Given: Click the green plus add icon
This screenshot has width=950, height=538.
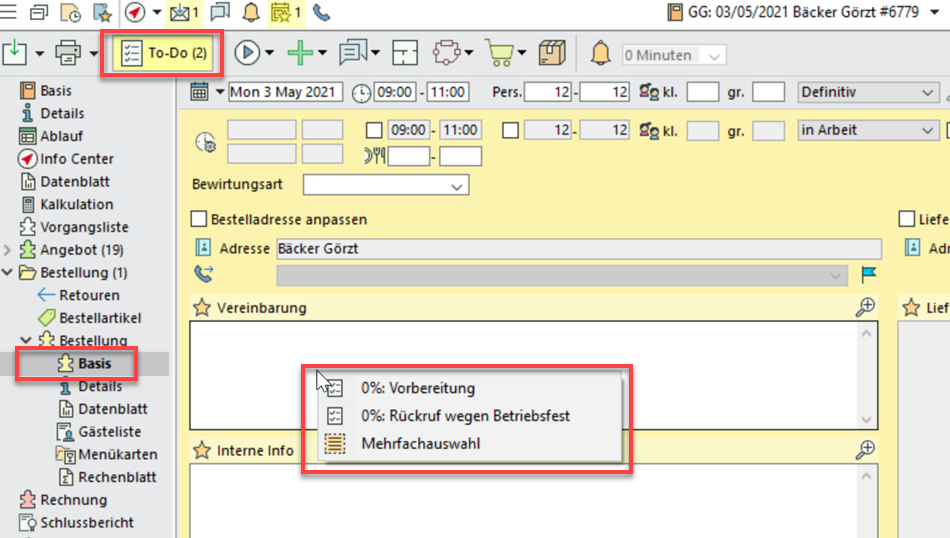Looking at the screenshot, I should tap(299, 53).
